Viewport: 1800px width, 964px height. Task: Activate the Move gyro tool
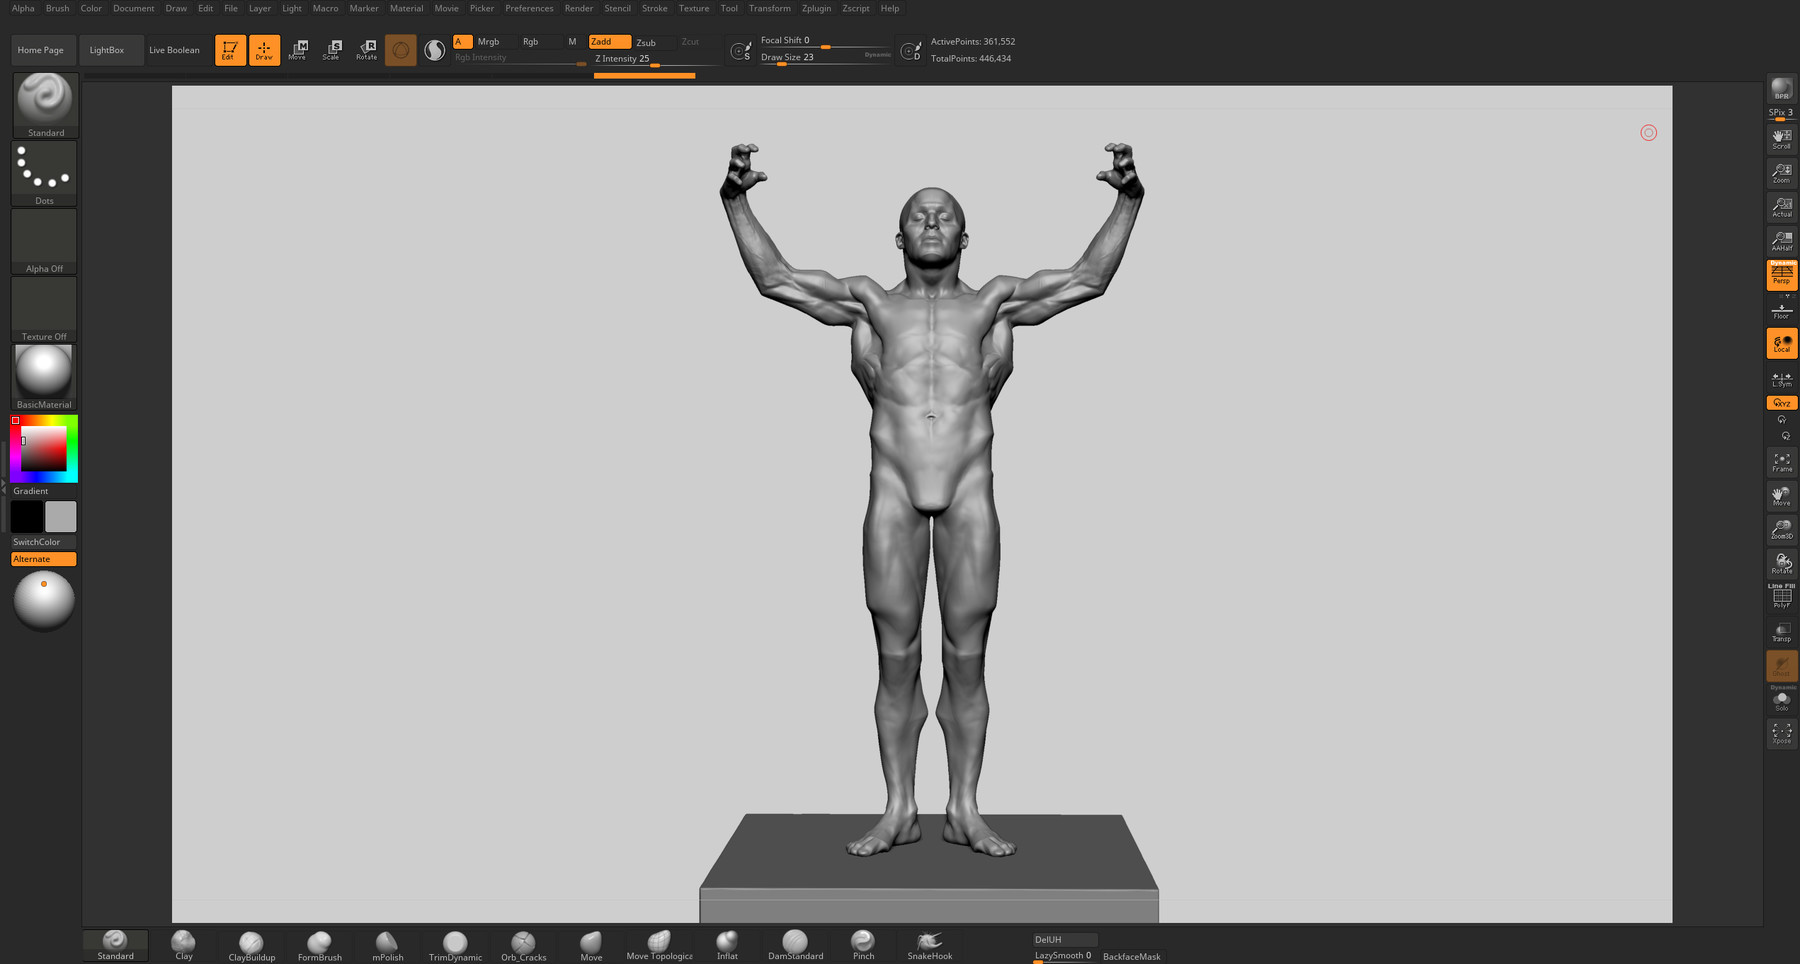(x=298, y=49)
